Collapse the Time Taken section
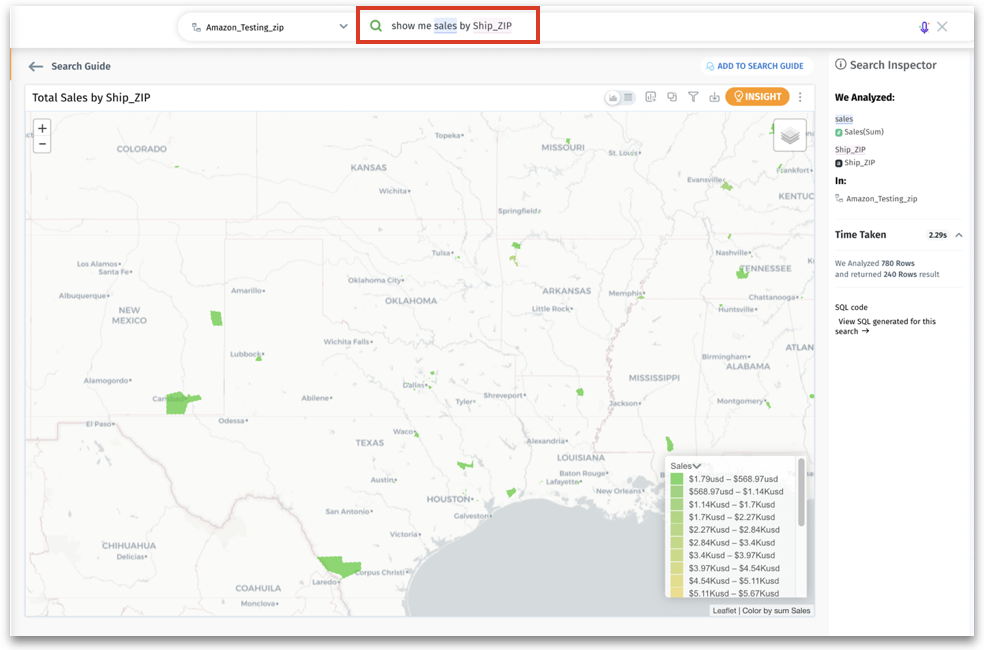 coord(958,235)
